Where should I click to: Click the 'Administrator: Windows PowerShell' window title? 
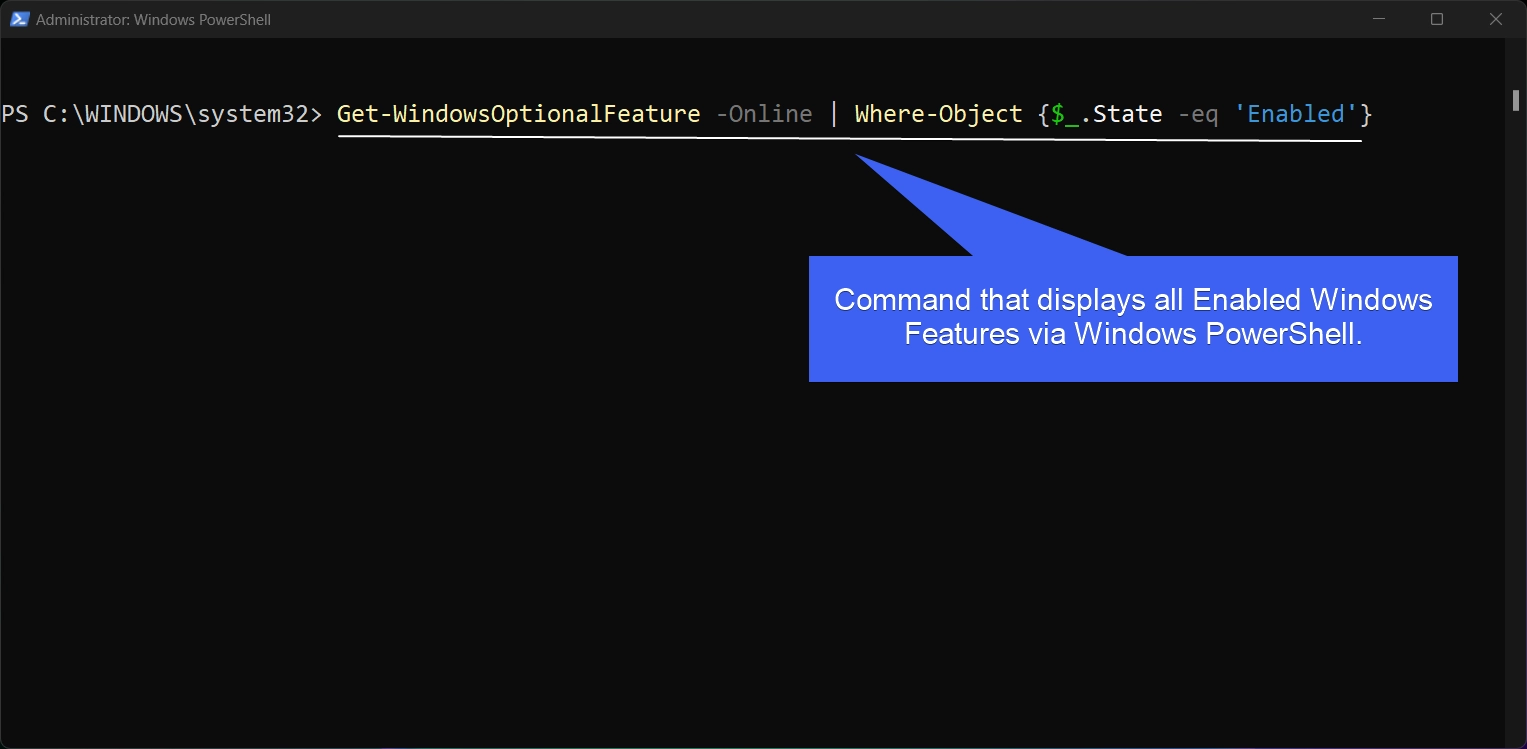pyautogui.click(x=153, y=20)
